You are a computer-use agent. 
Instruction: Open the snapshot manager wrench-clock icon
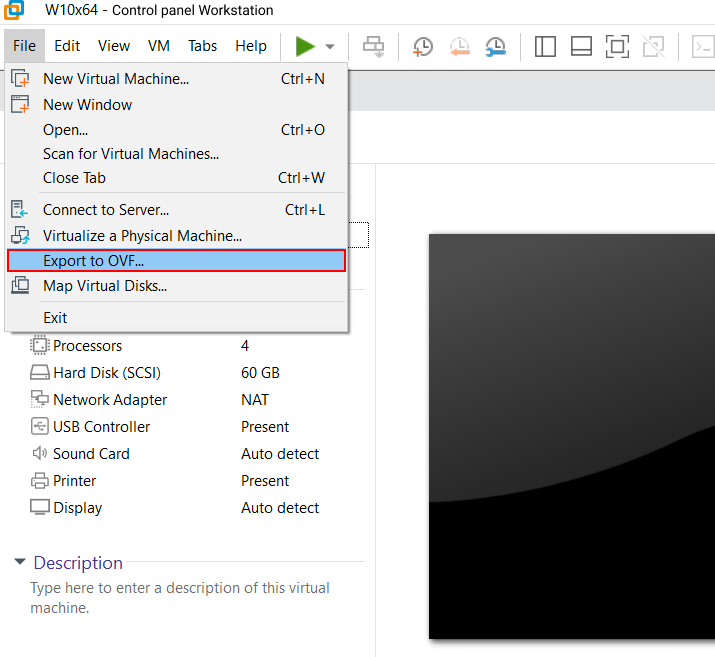tap(495, 46)
